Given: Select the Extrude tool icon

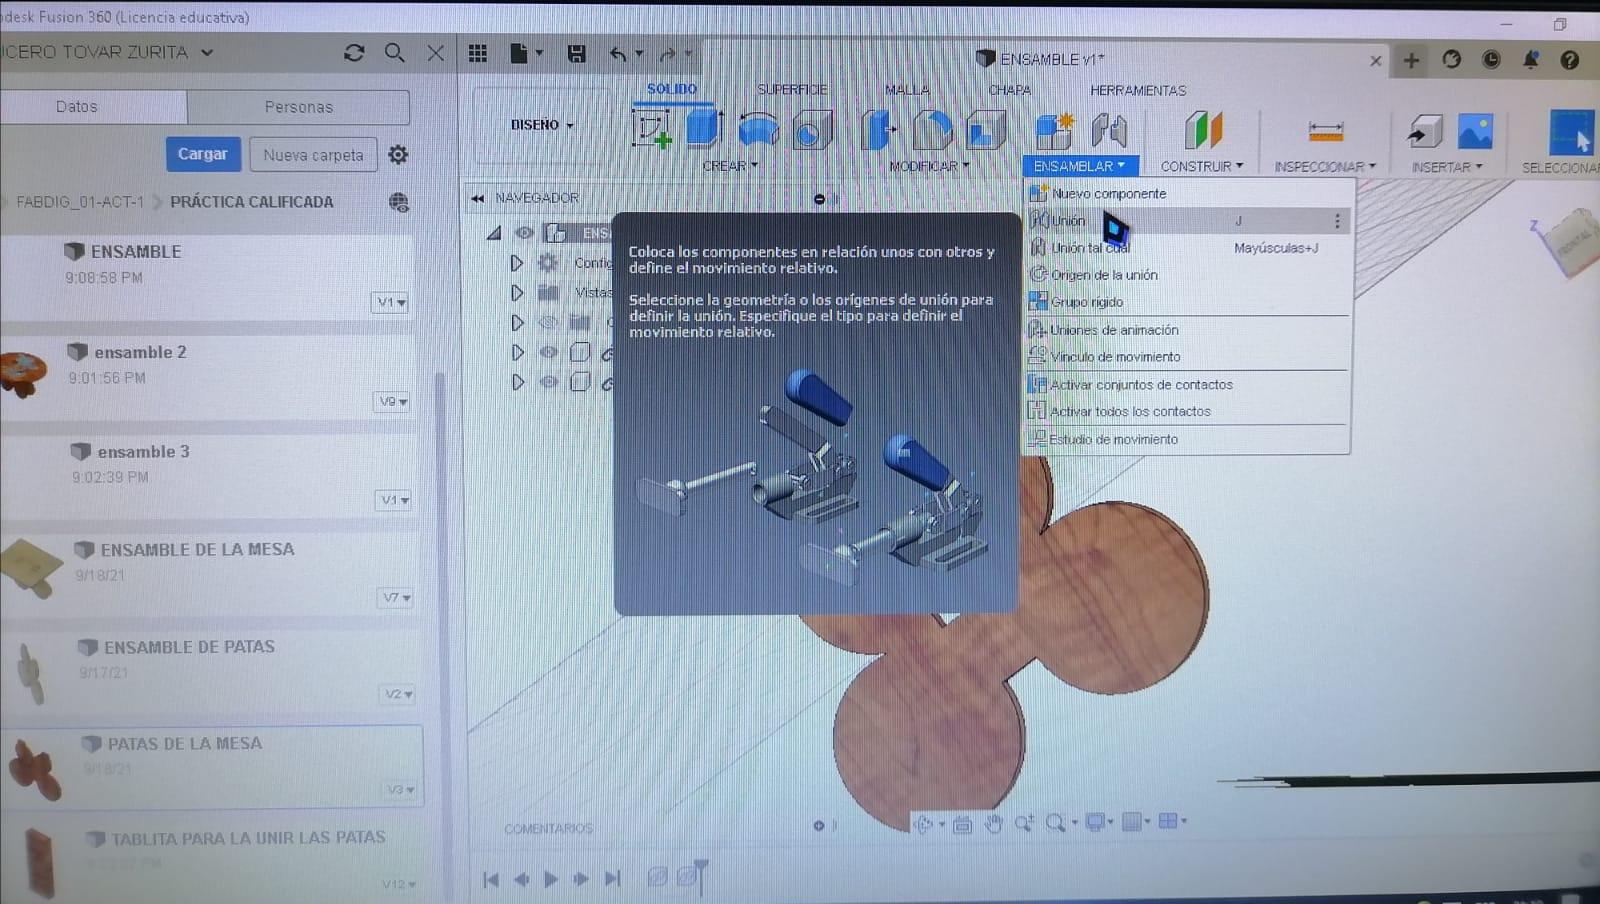Looking at the screenshot, I should pos(703,129).
